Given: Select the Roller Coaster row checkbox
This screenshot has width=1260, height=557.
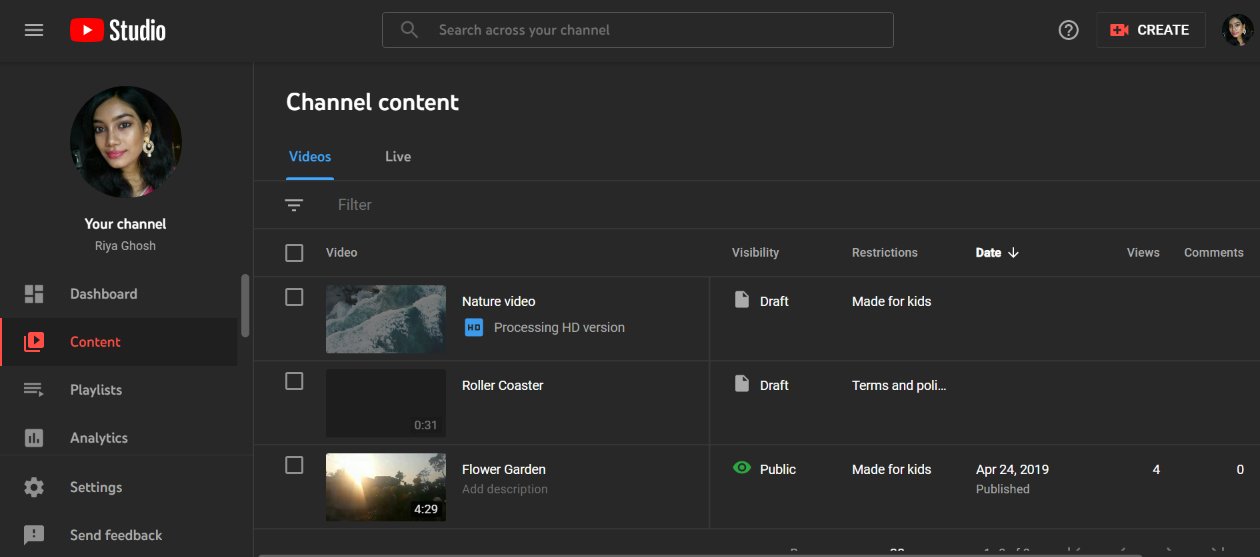Looking at the screenshot, I should pyautogui.click(x=294, y=381).
